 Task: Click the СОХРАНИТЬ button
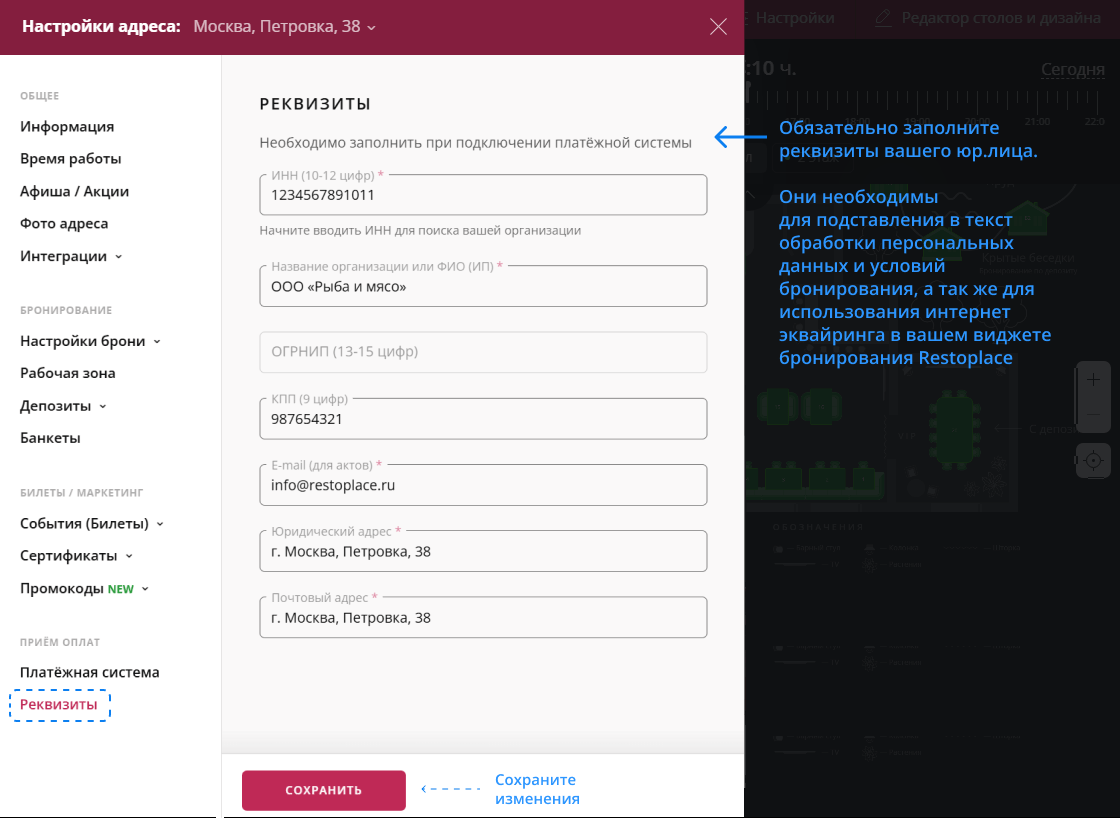coord(323,790)
